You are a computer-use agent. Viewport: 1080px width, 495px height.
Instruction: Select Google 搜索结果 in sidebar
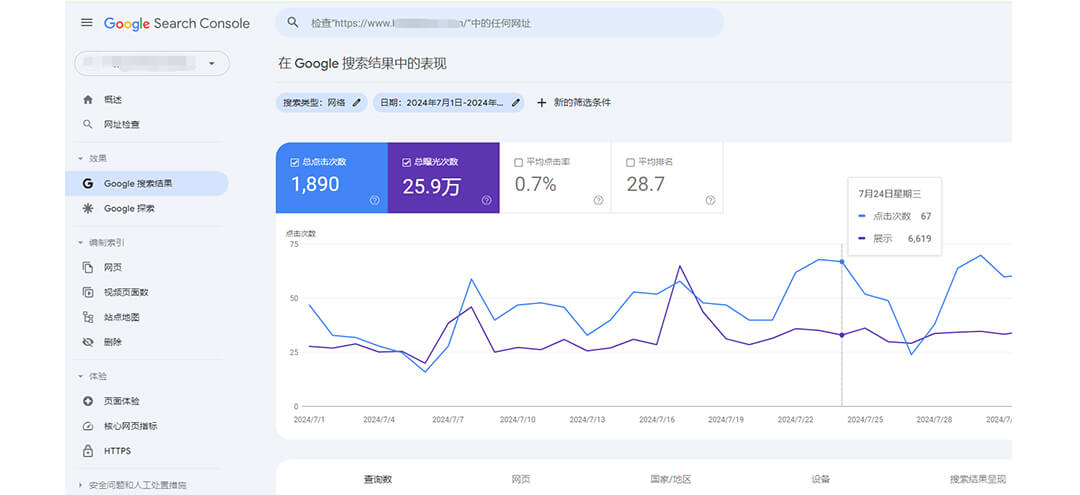tap(147, 184)
